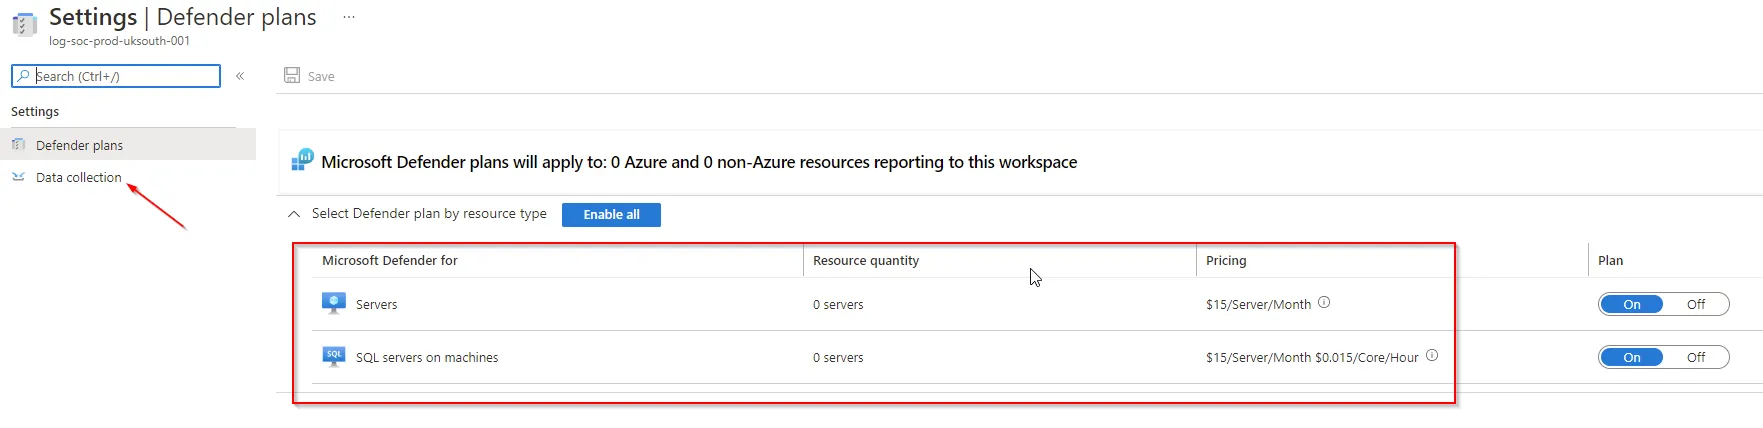Click the Data collection menu icon
The height and width of the screenshot is (428, 1763).
18,177
